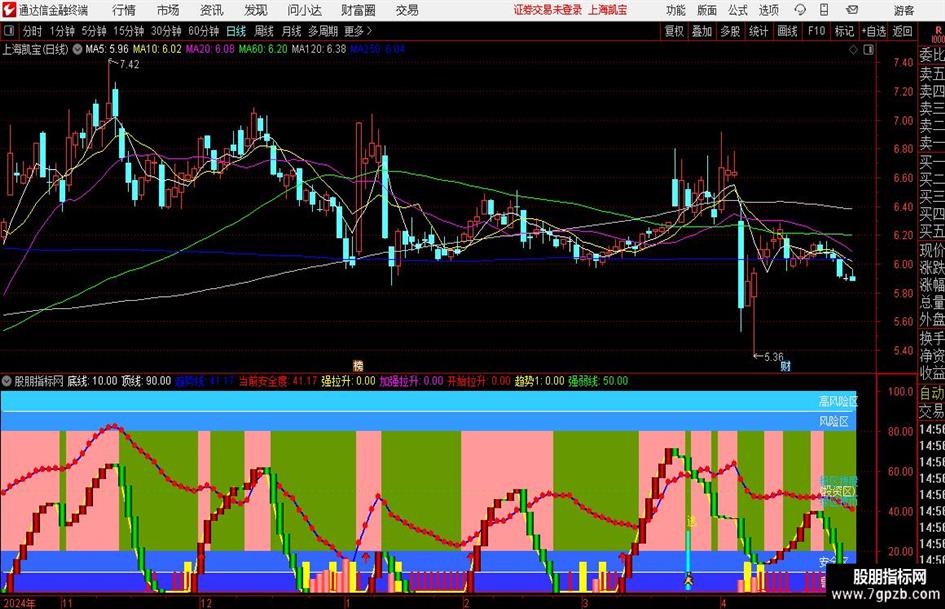Toggle the left sidebar panel icon

[9, 31]
